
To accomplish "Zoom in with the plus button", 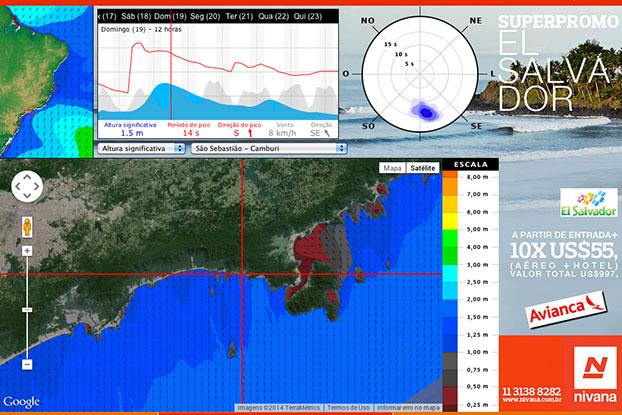I will tap(27, 251).
